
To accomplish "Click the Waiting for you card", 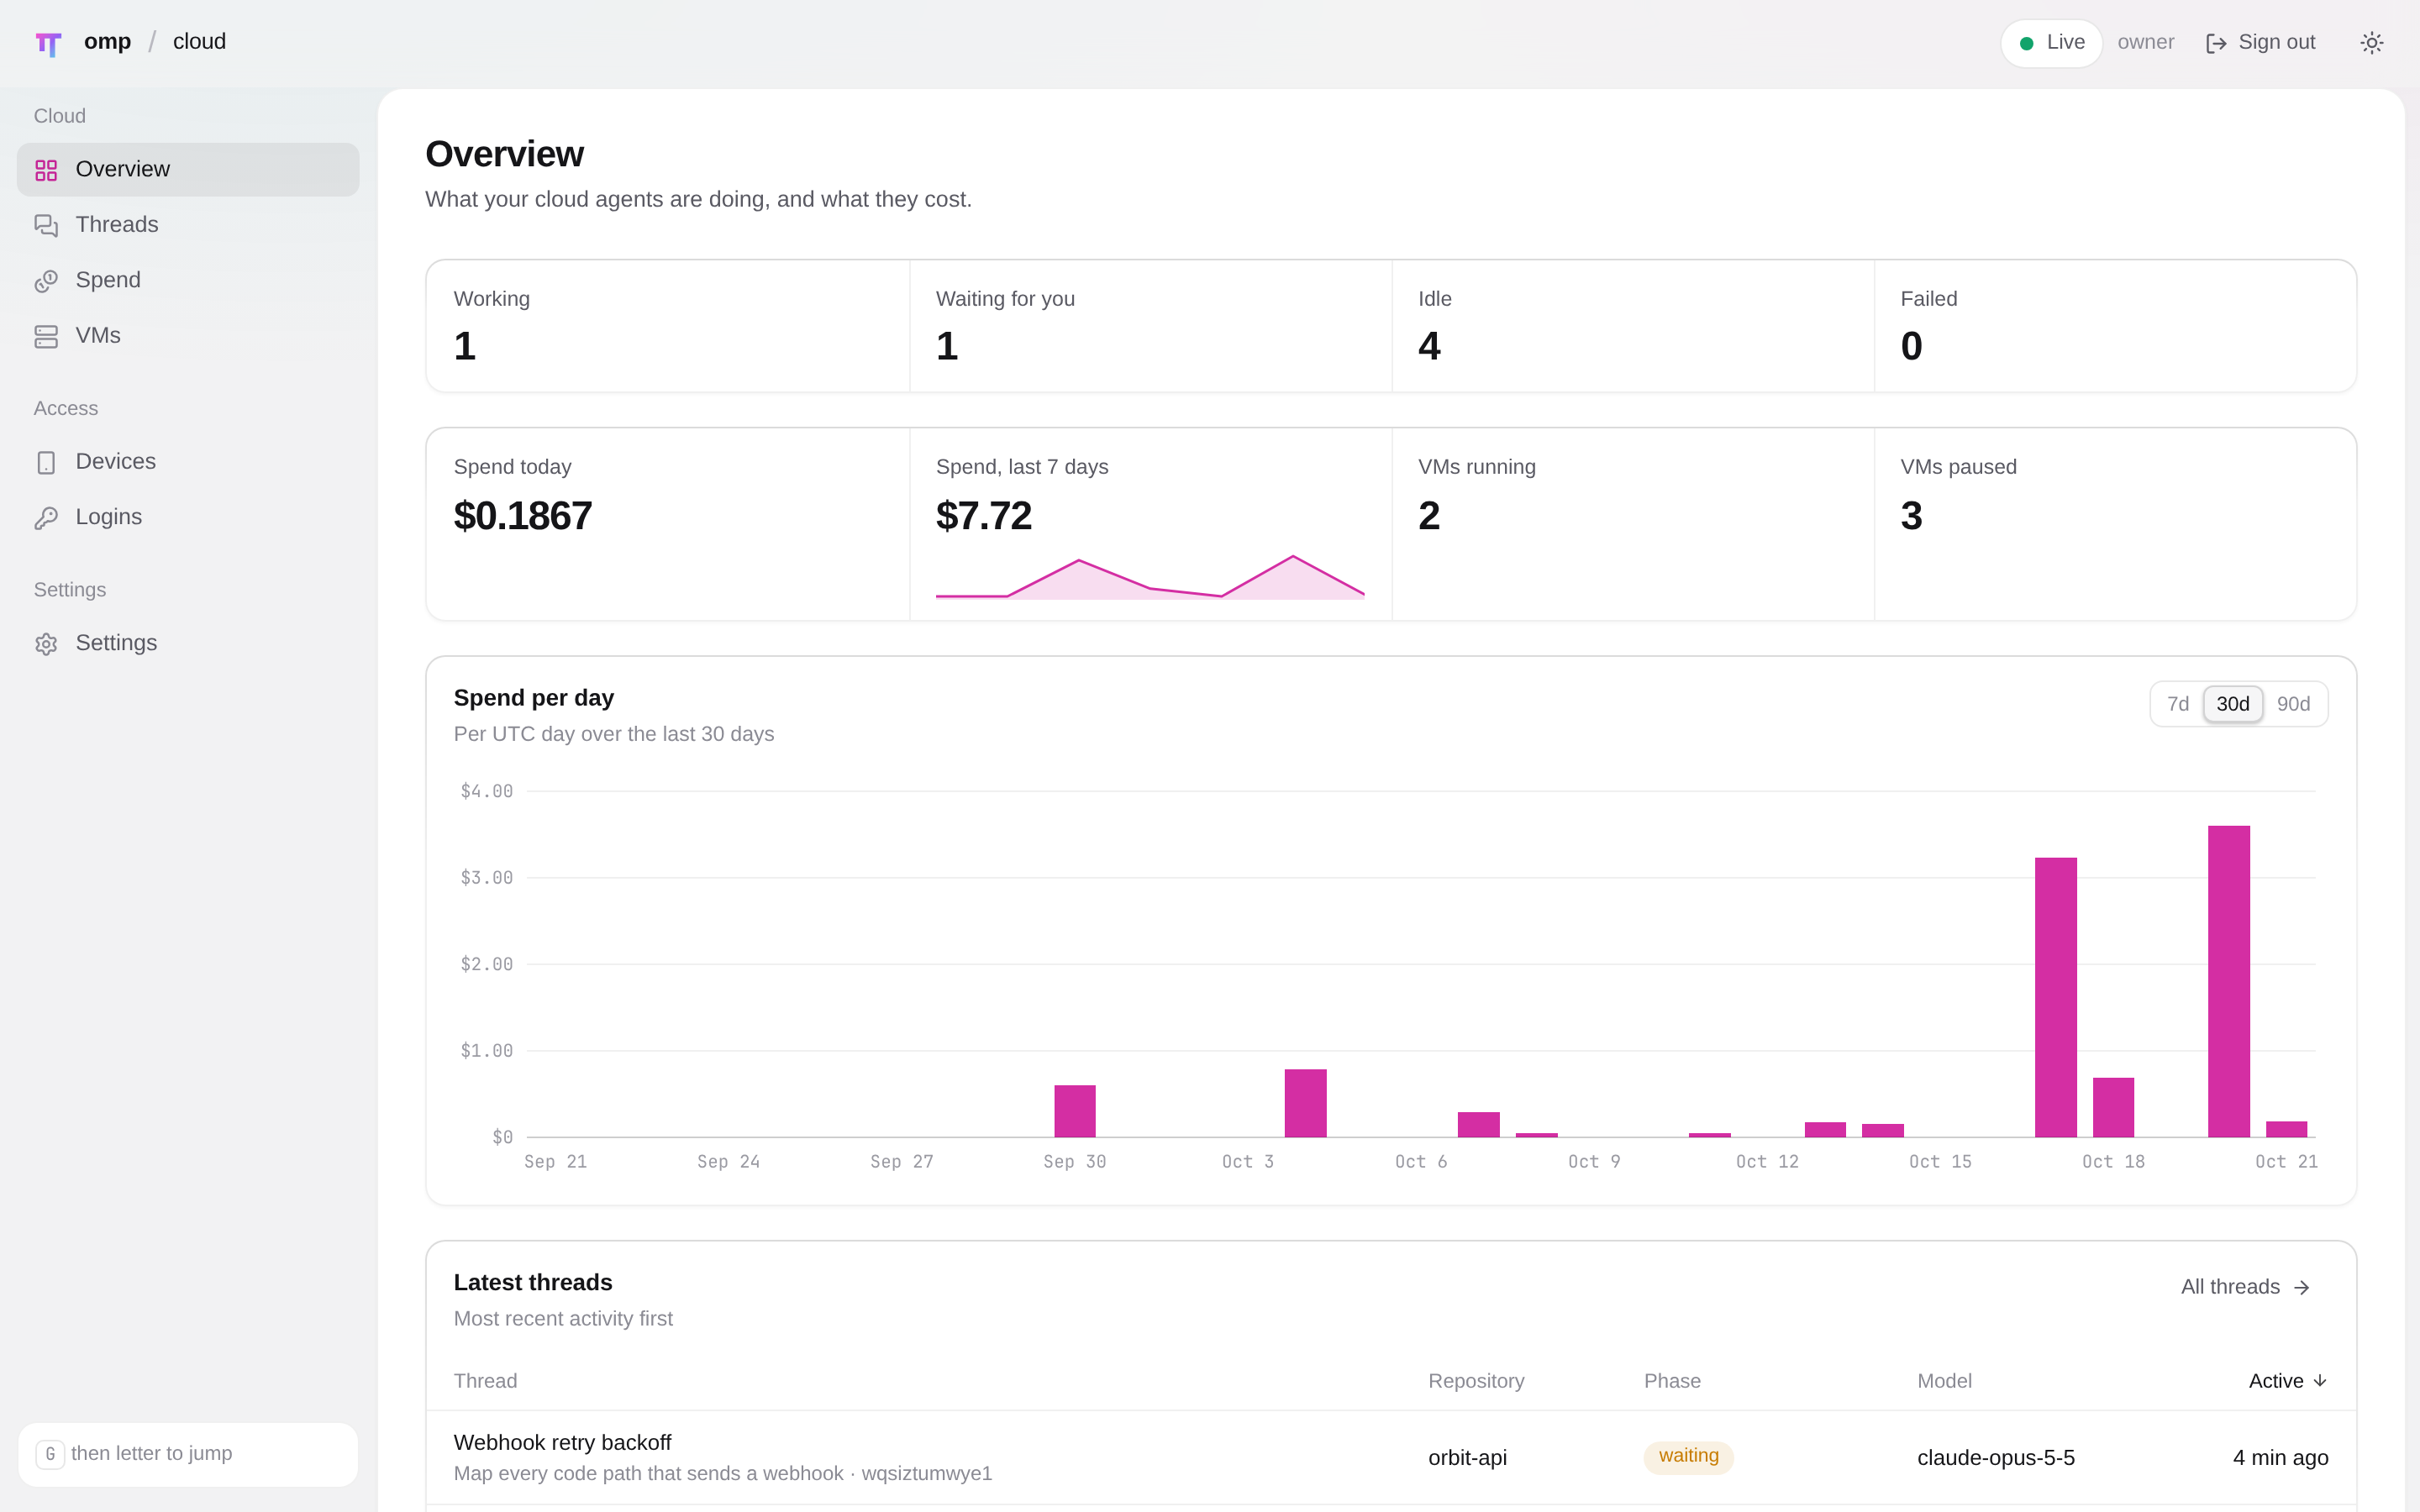I will [x=1150, y=326].
